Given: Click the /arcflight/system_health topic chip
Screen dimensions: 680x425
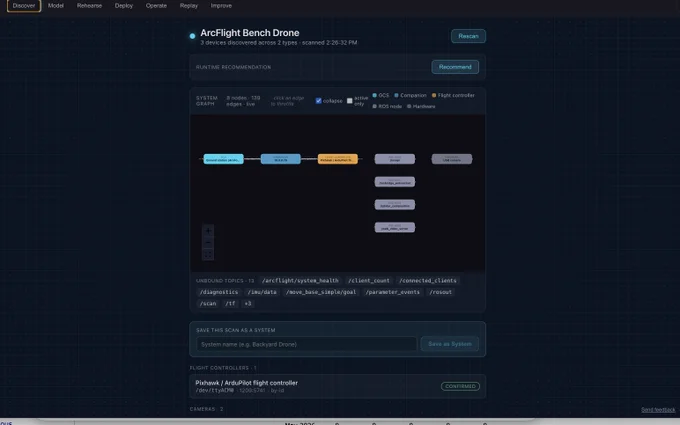Looking at the screenshot, I should click(x=300, y=281).
